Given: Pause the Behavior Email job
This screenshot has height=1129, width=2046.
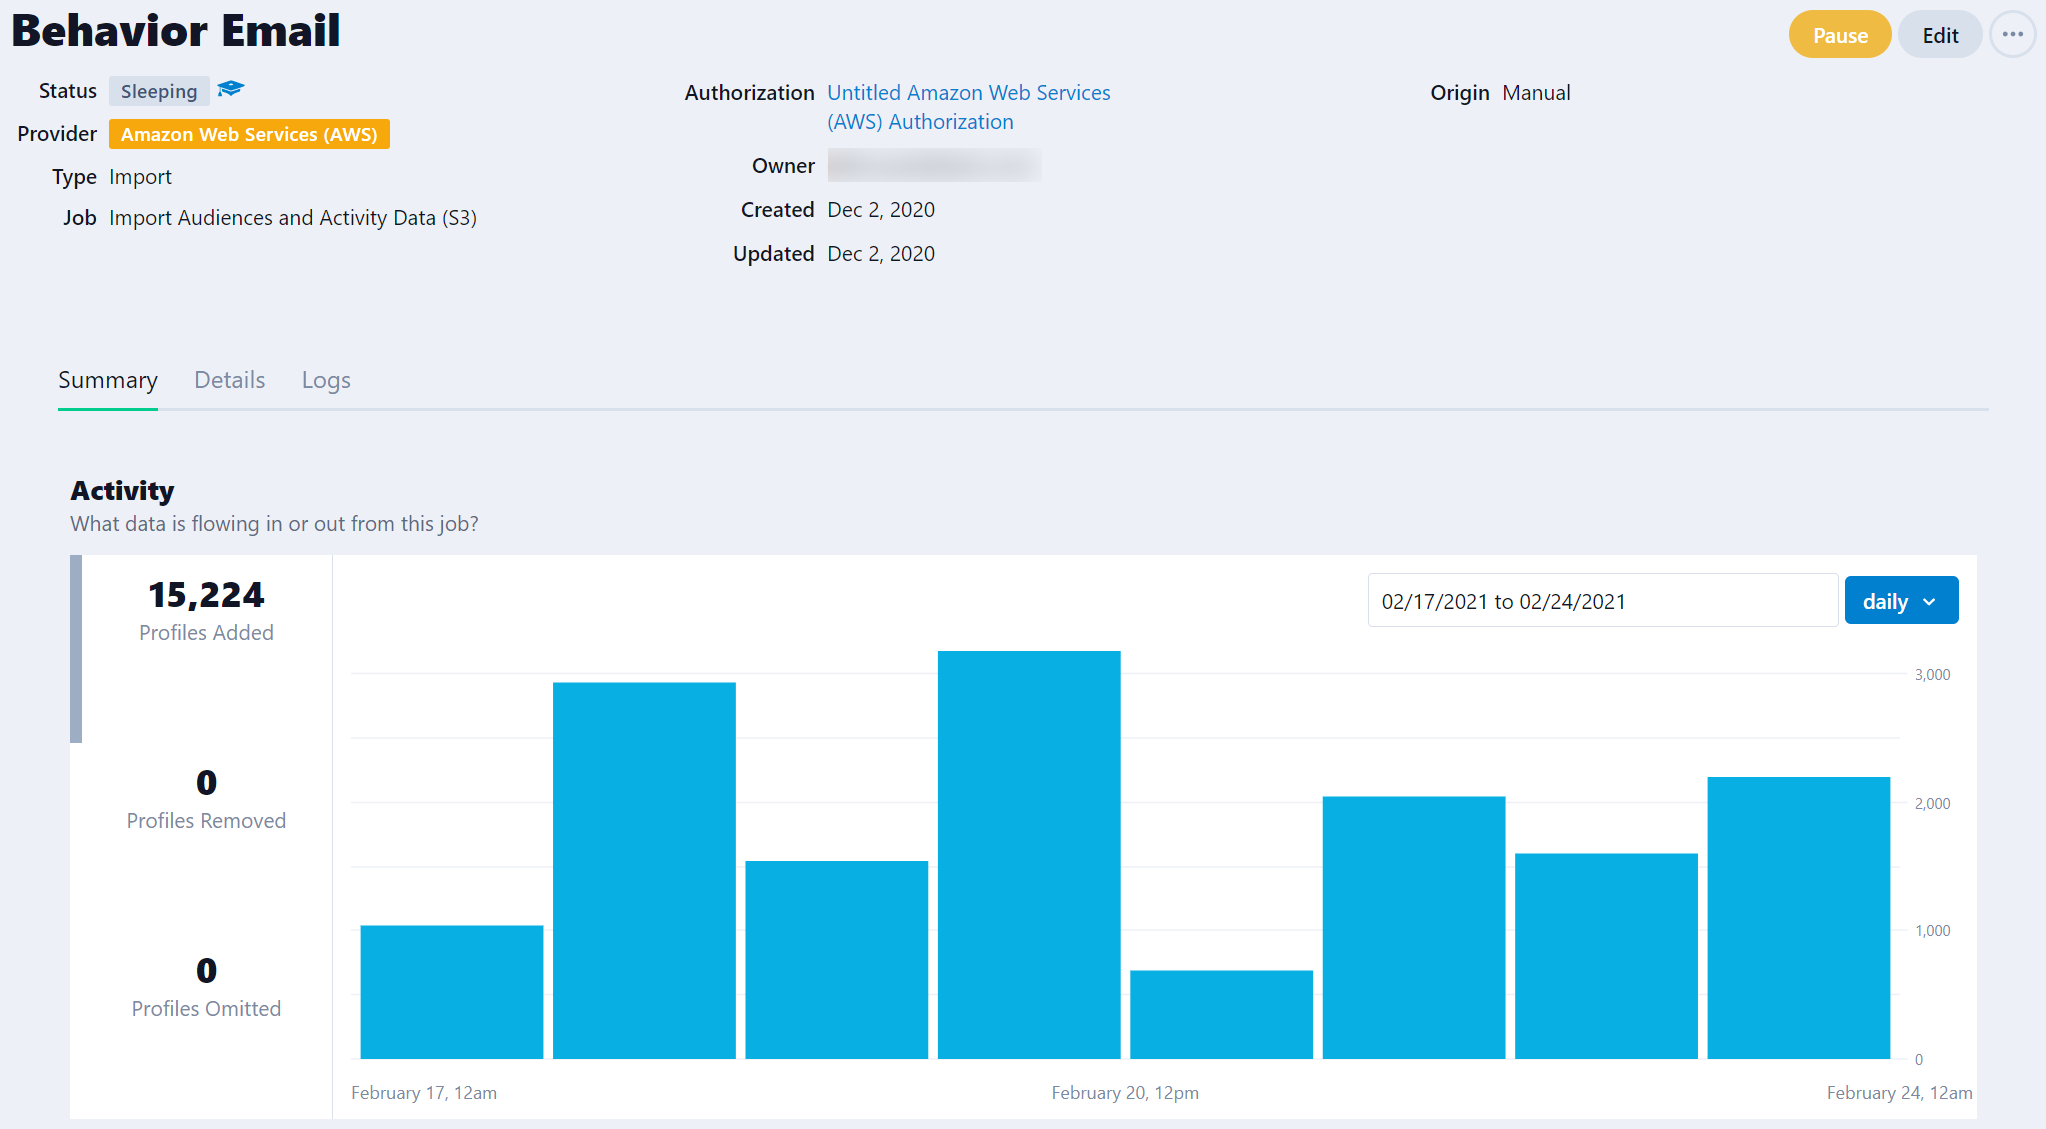Looking at the screenshot, I should (1838, 33).
